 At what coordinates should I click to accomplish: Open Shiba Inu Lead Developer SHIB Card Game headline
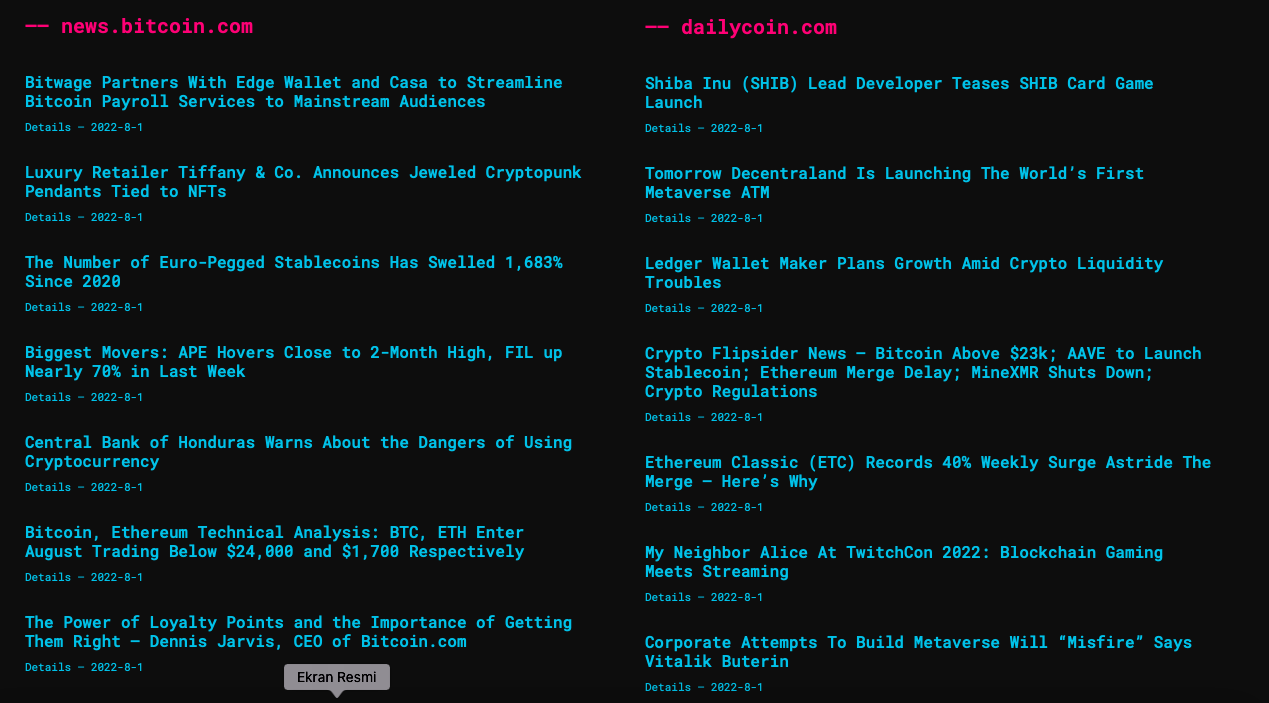pyautogui.click(x=899, y=93)
